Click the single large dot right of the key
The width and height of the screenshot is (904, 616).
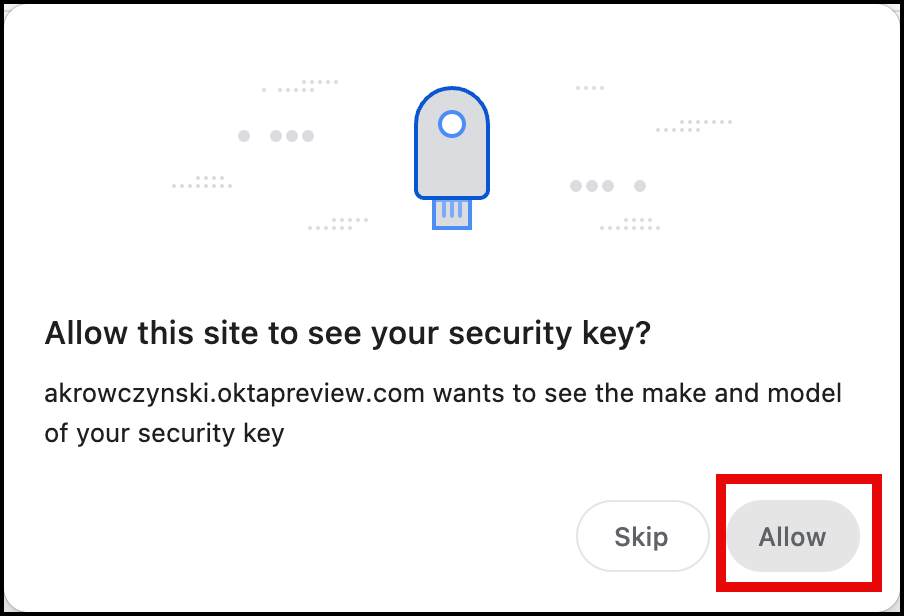640,186
